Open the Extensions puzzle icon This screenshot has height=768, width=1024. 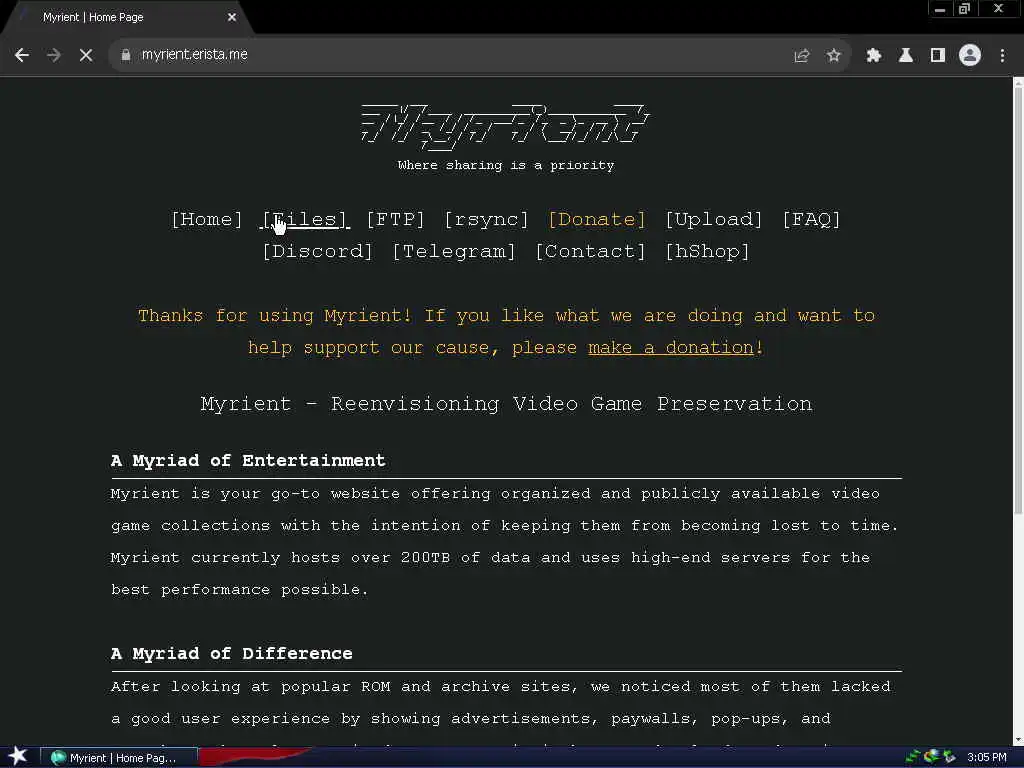tap(874, 56)
